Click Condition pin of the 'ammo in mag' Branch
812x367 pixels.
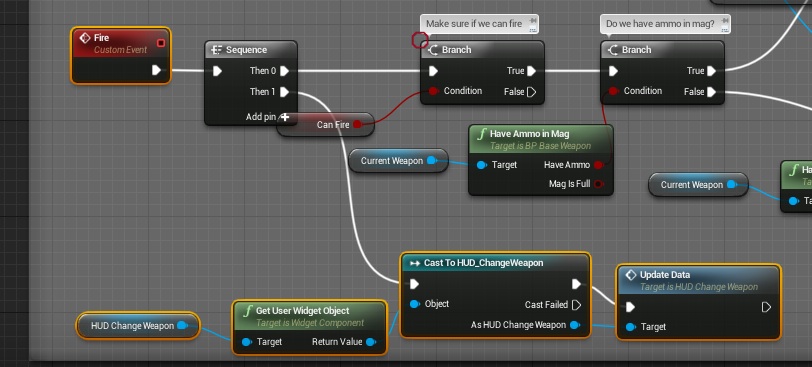click(x=613, y=91)
